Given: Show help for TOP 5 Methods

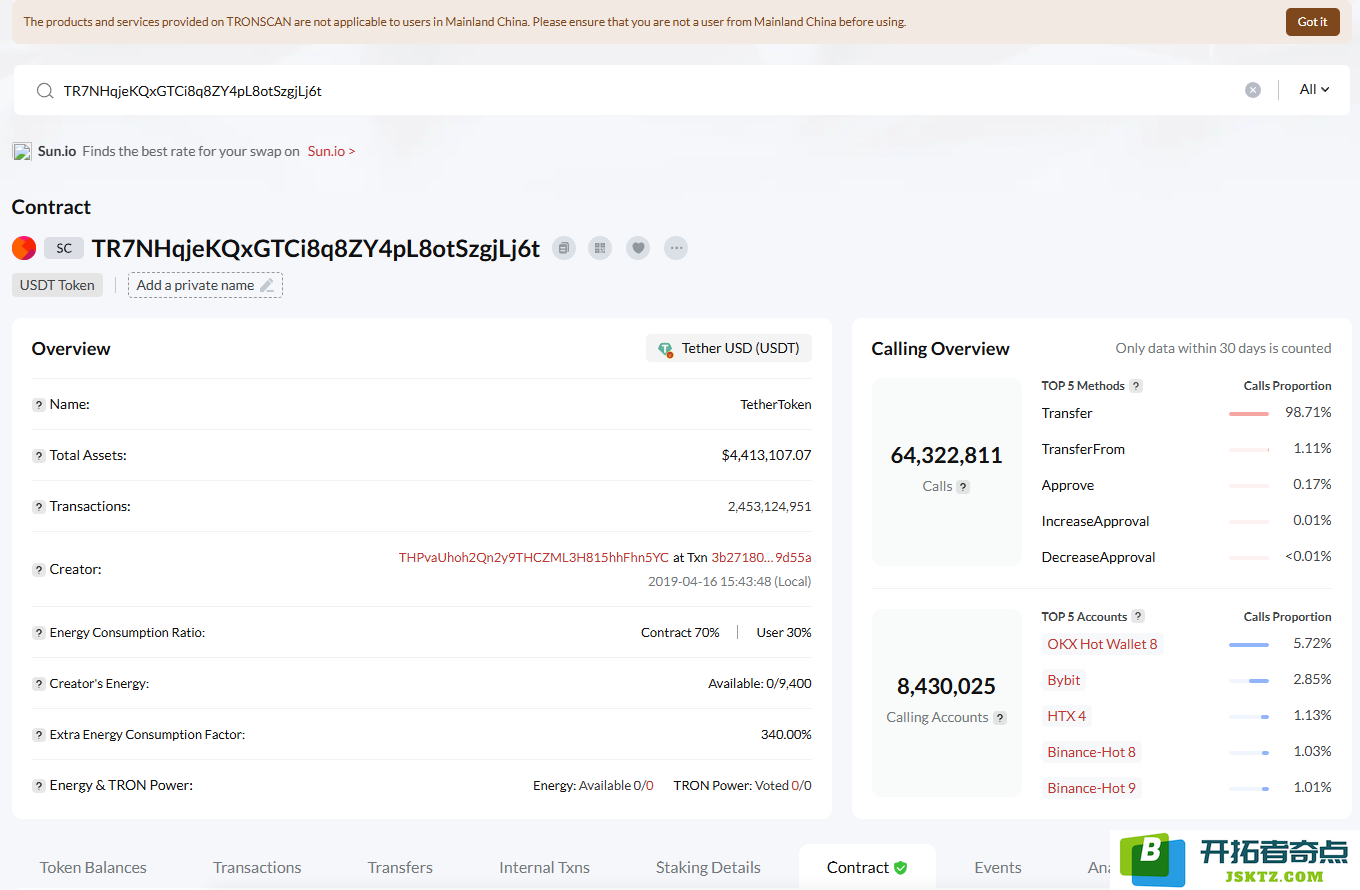Looking at the screenshot, I should pos(1136,386).
